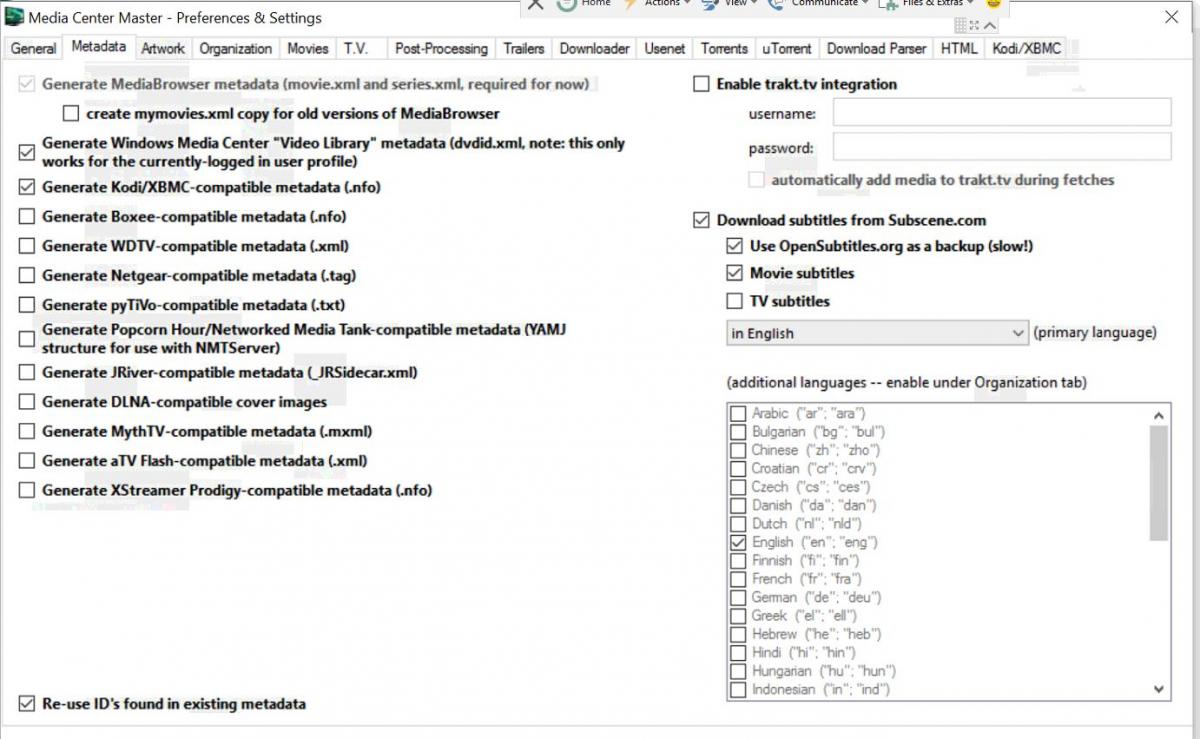Click the trakt.tv username field
The image size is (1200, 739).
pos(1002,112)
